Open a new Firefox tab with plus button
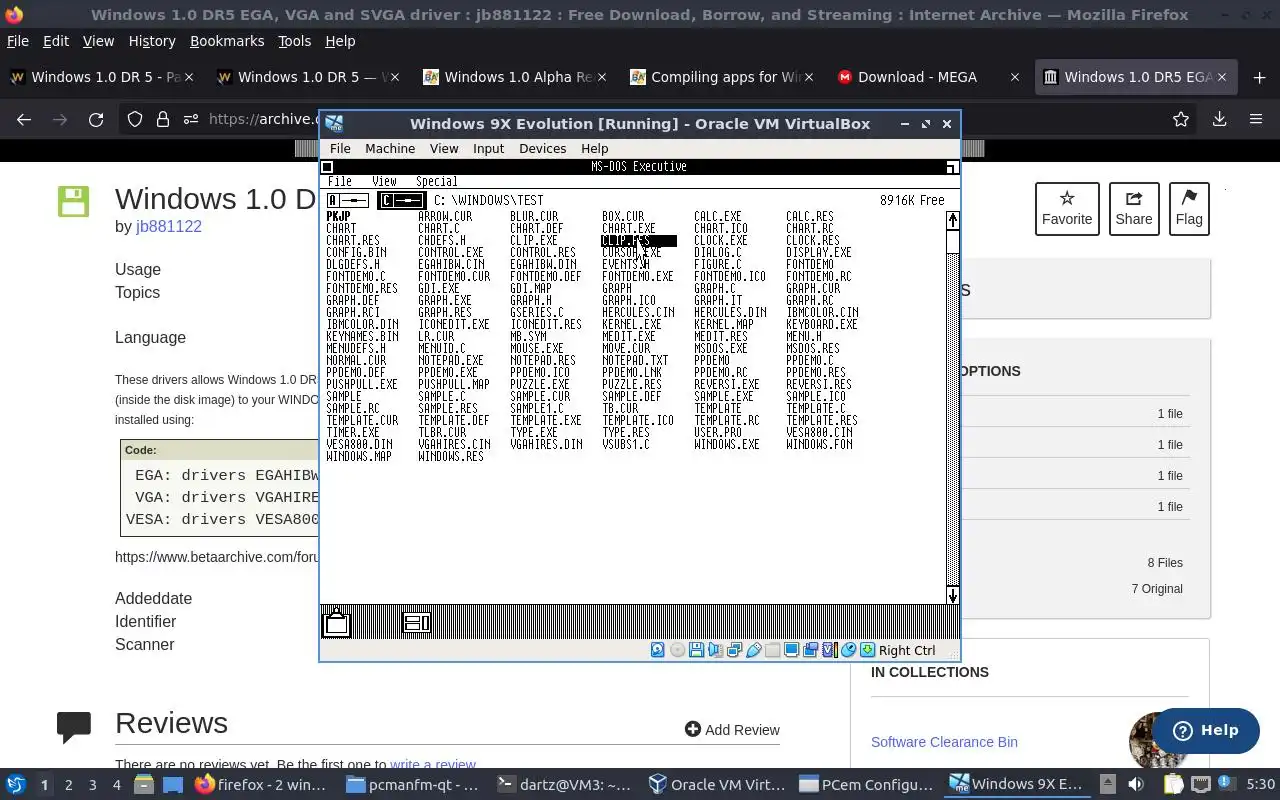1280x800 pixels. click(1259, 77)
